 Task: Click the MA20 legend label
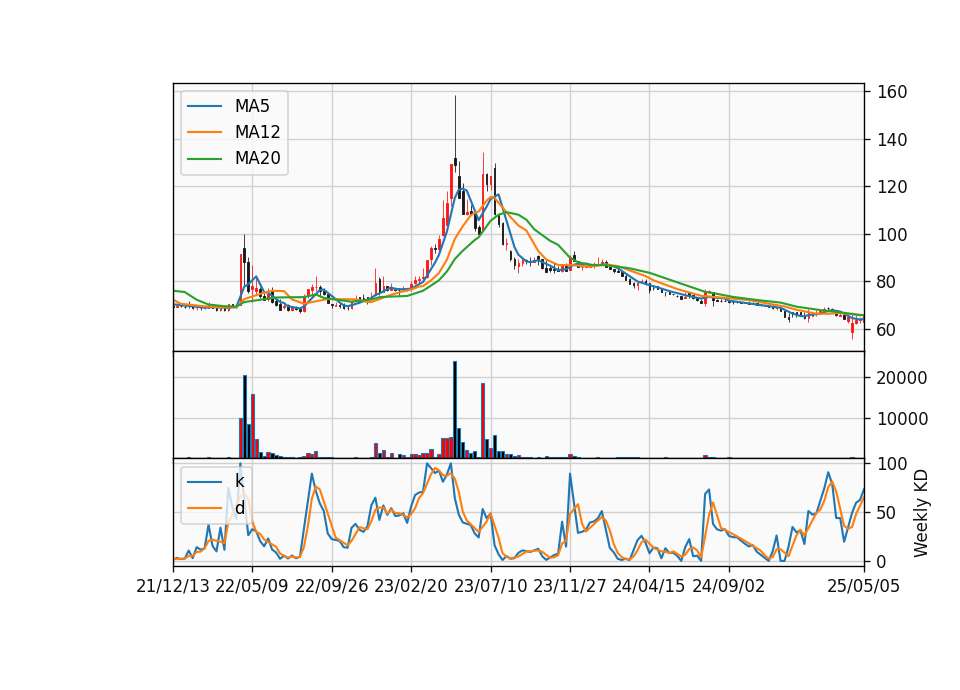tap(258, 158)
